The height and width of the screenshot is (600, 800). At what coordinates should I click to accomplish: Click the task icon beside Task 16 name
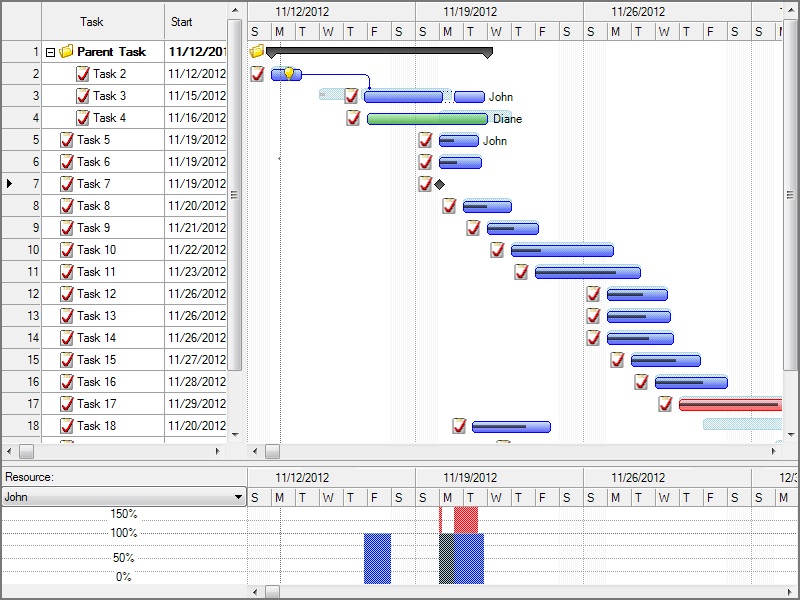pos(67,382)
